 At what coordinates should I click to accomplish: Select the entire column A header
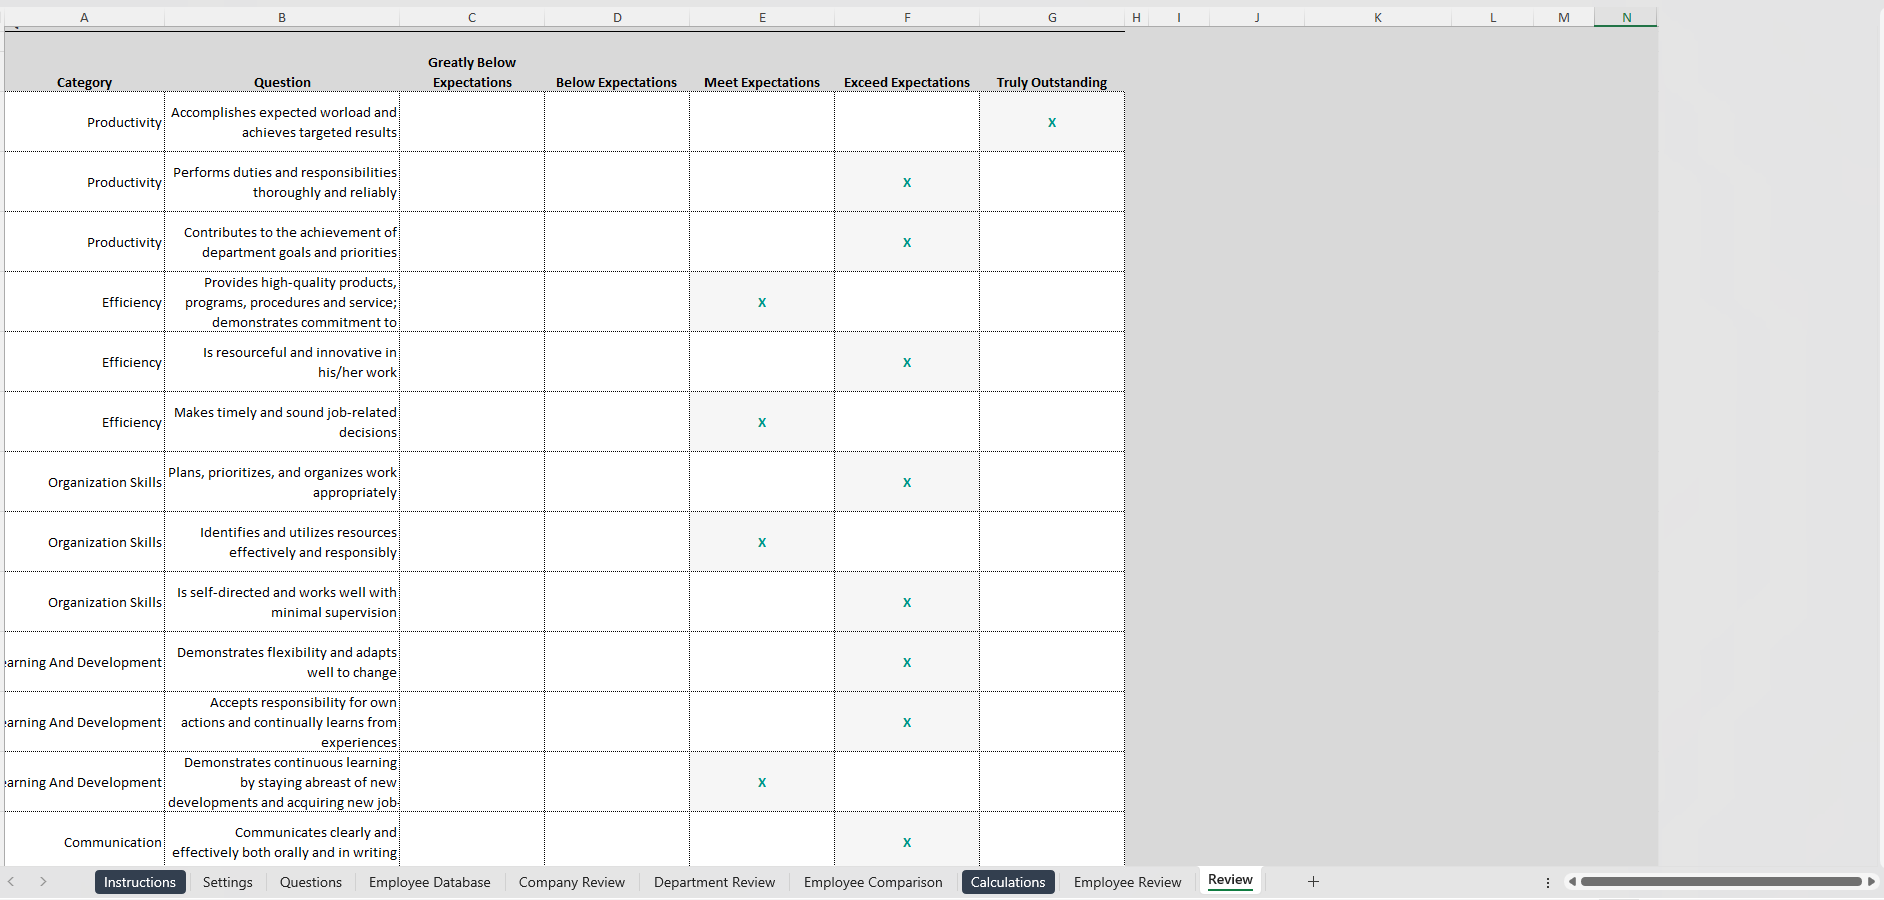point(85,17)
